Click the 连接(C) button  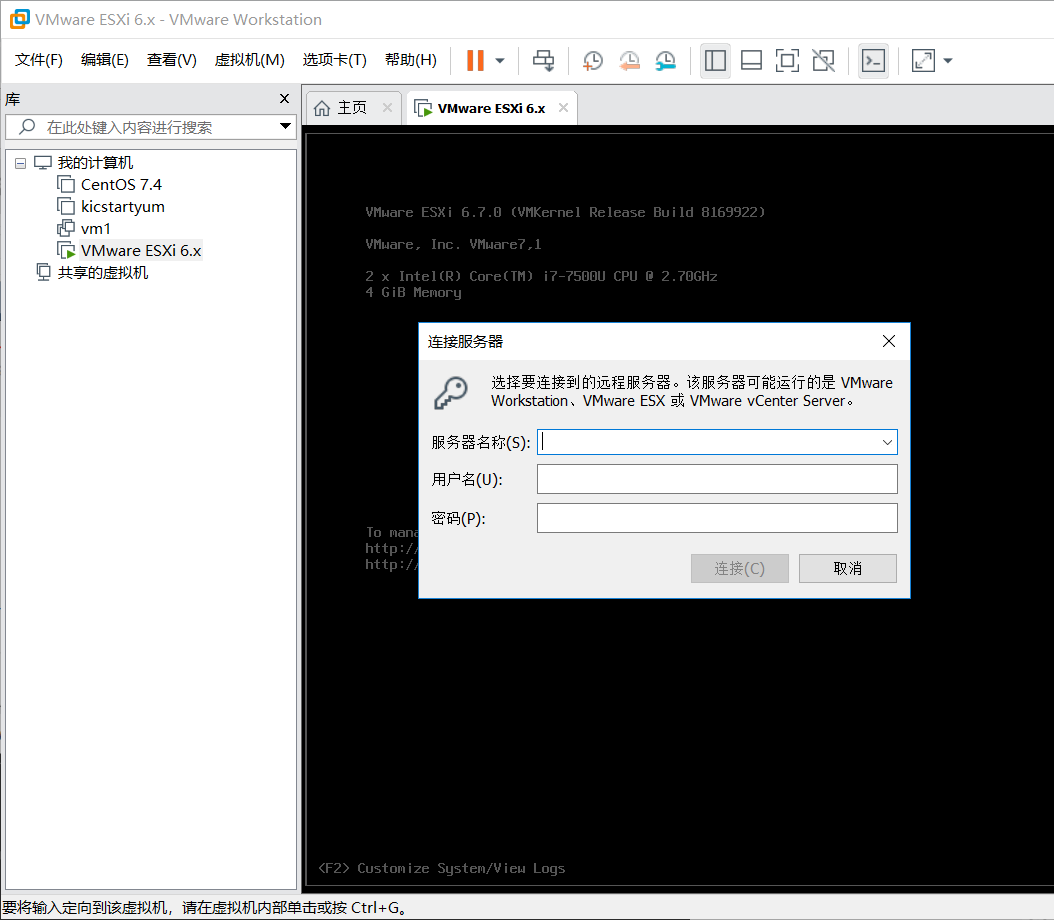click(739, 569)
